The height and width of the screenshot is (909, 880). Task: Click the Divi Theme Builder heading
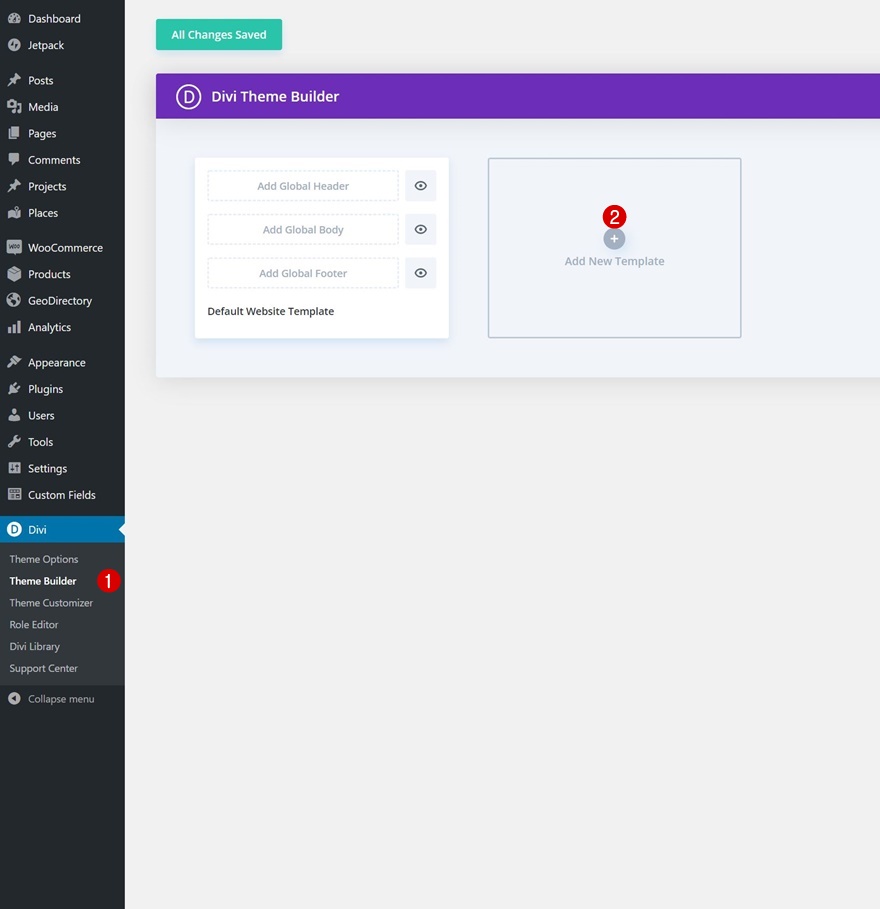pyautogui.click(x=275, y=96)
